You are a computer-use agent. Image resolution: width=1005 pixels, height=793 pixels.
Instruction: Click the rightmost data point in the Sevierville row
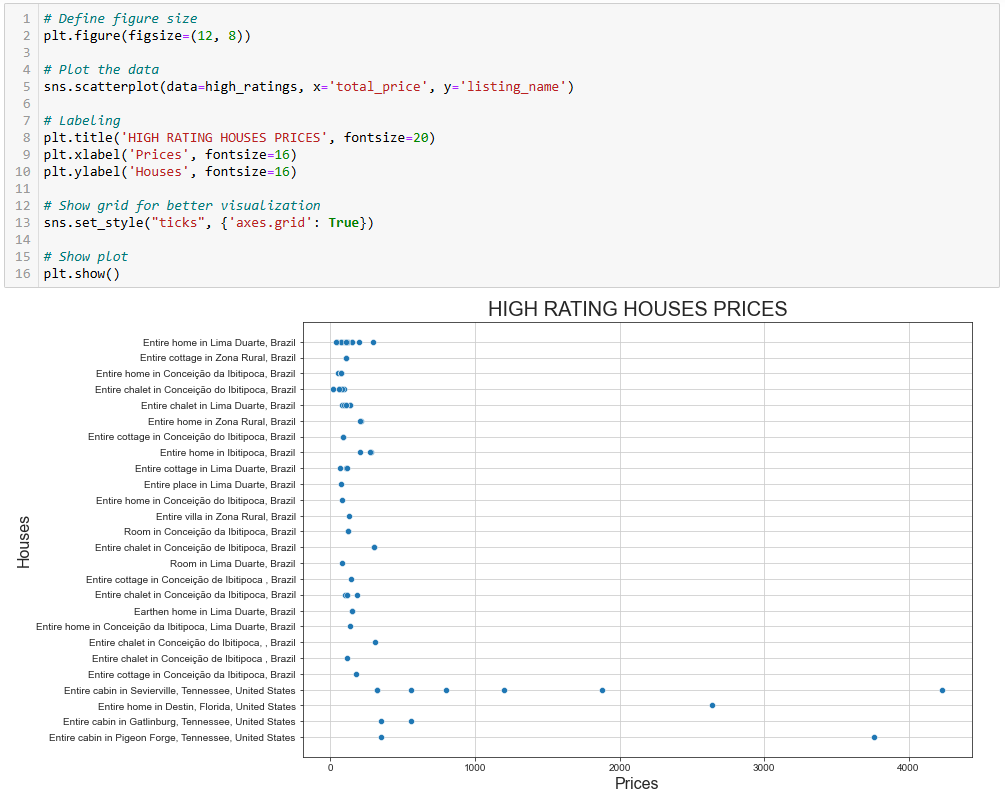click(942, 690)
